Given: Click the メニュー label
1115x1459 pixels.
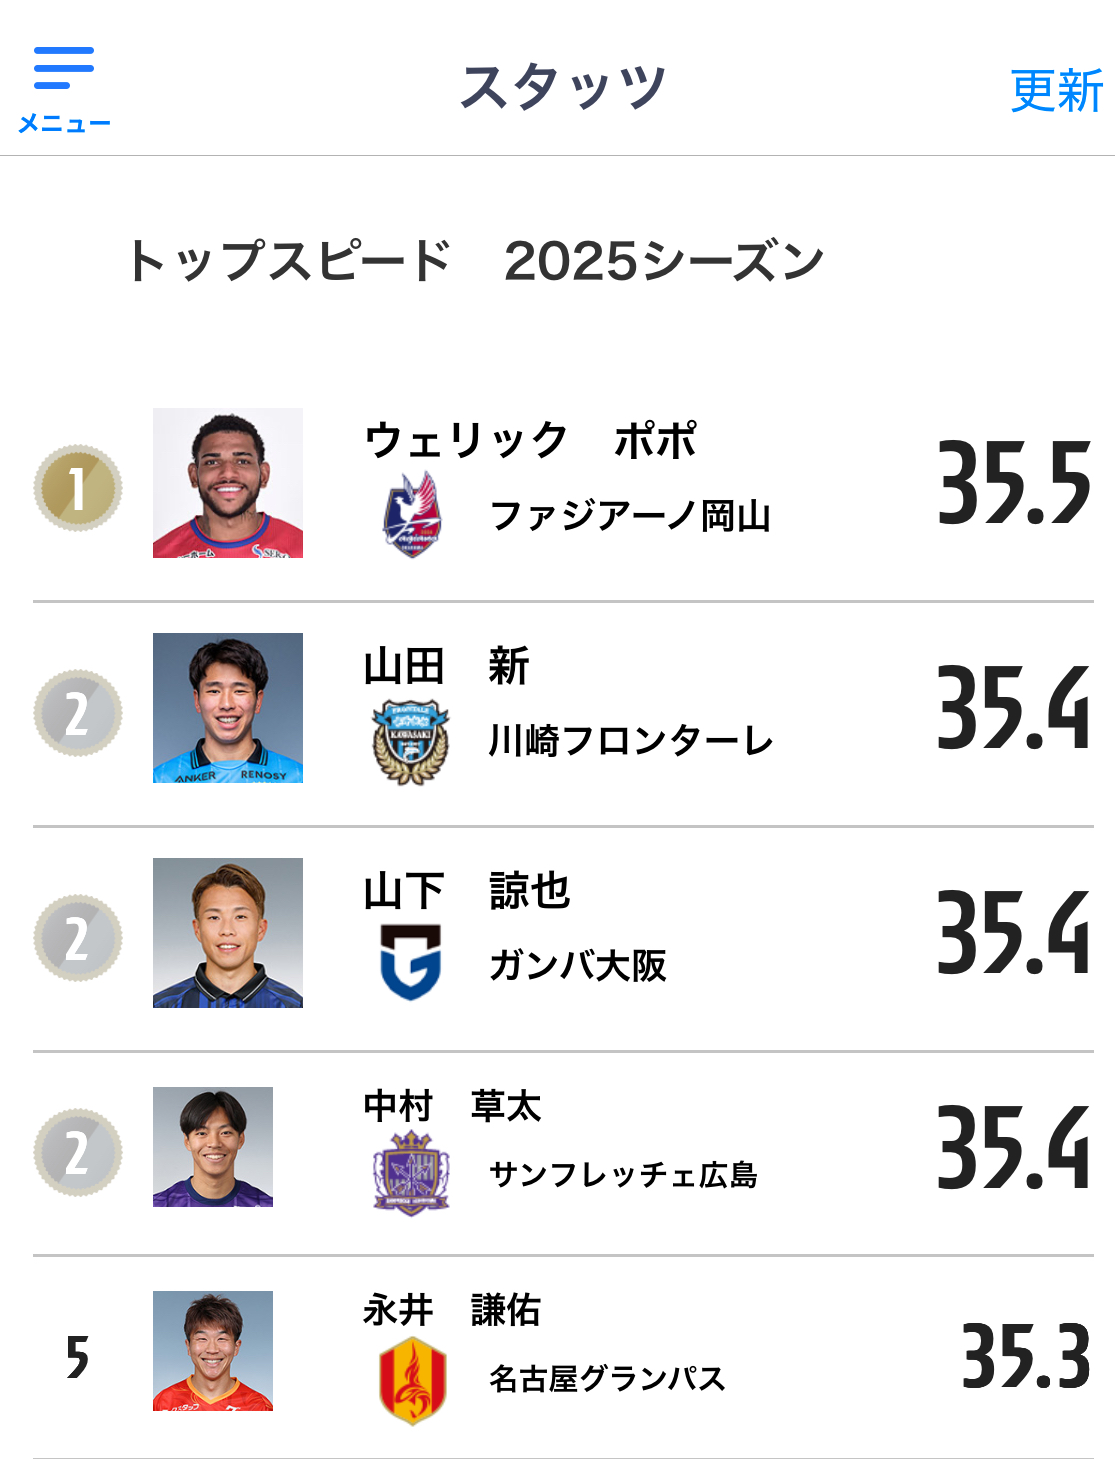Looking at the screenshot, I should [64, 123].
